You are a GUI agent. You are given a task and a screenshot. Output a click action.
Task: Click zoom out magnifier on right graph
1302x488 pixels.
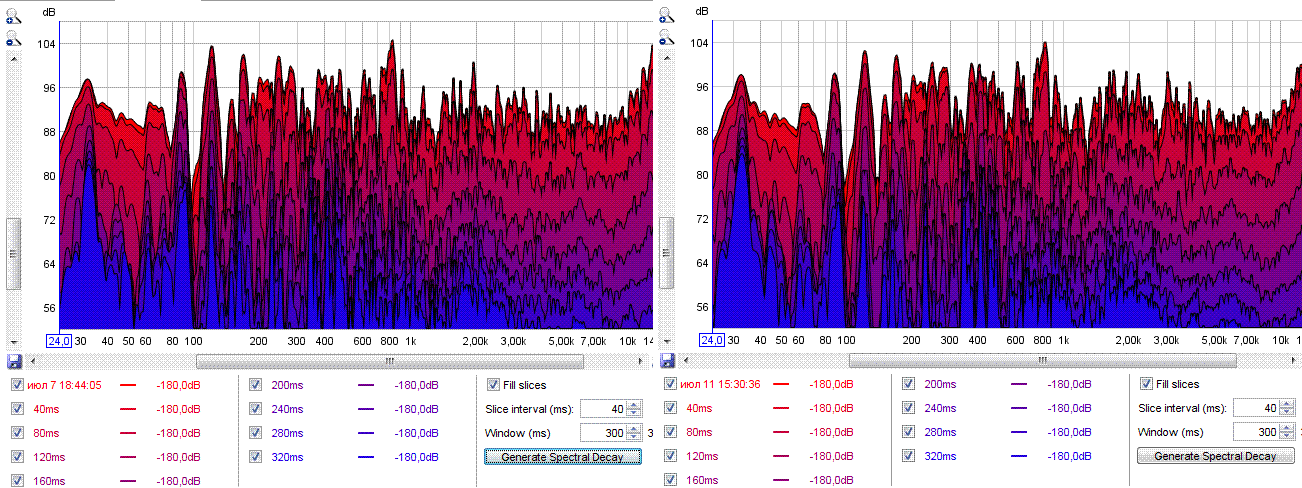tap(666, 39)
